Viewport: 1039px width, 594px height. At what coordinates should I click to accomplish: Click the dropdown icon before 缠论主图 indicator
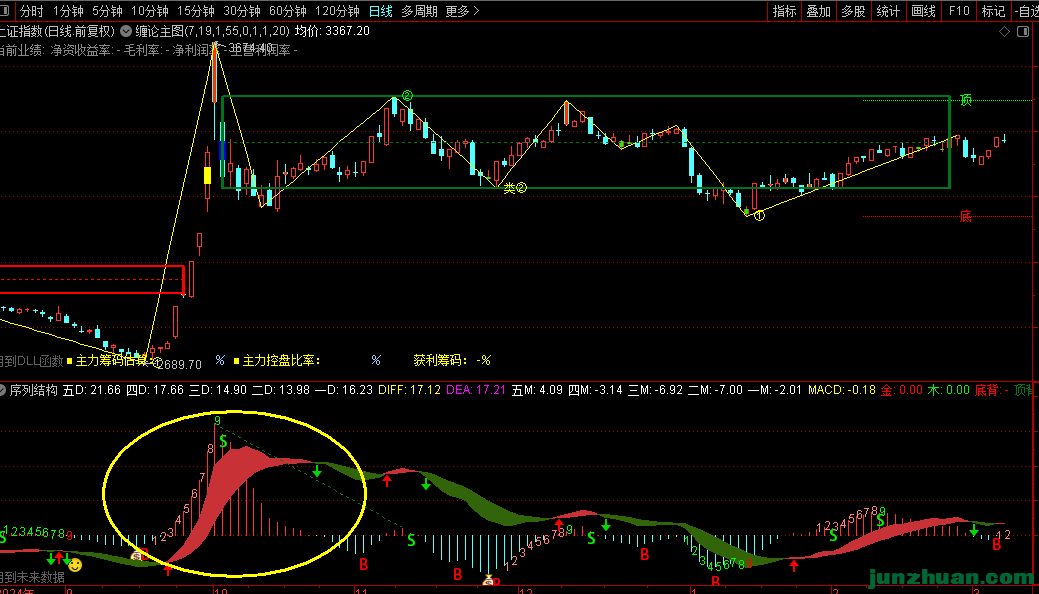tap(126, 31)
